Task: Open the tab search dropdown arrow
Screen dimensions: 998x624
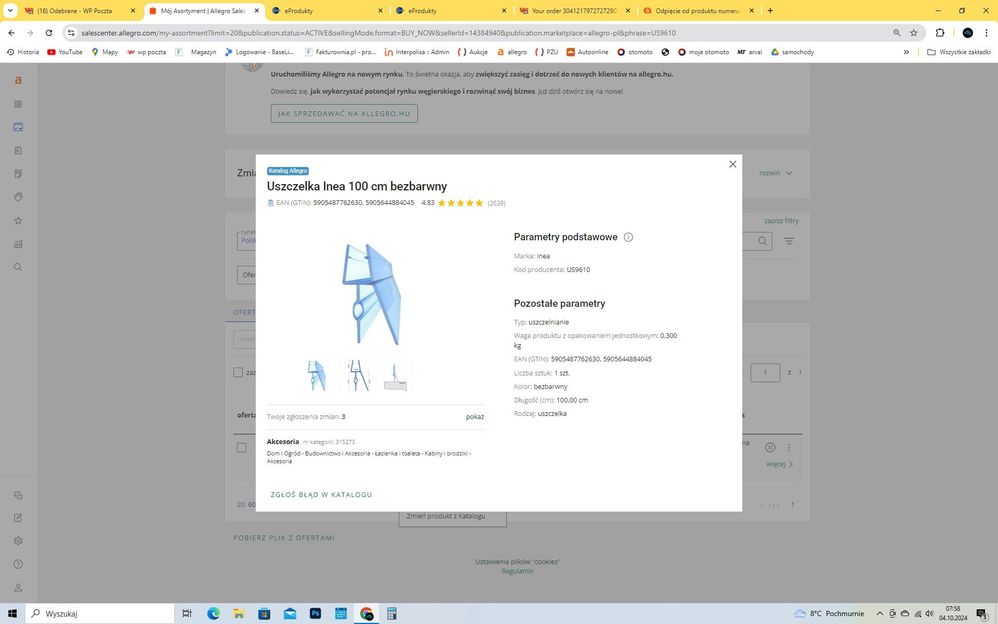Action: [x=10, y=11]
